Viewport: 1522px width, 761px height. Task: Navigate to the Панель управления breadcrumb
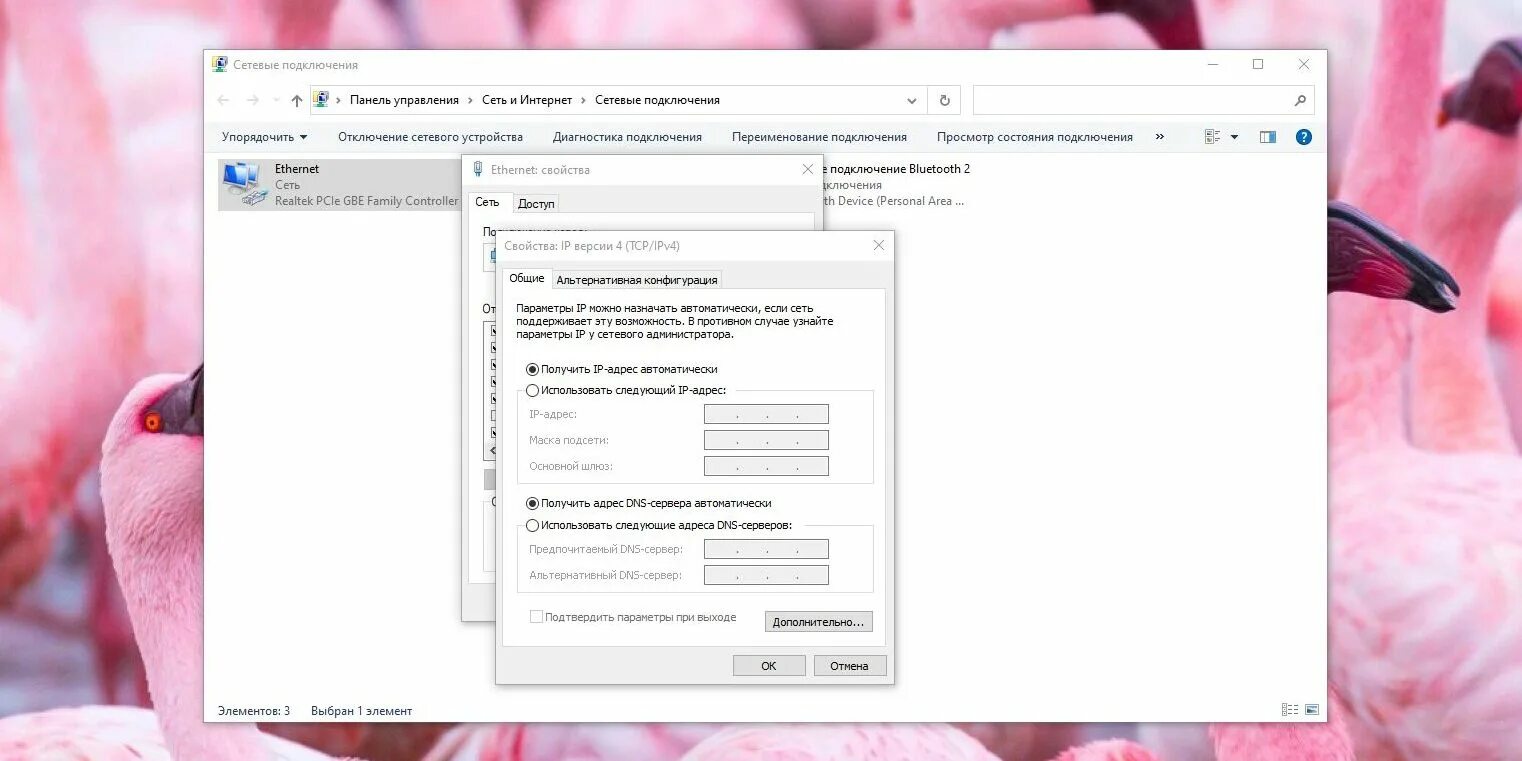(404, 100)
